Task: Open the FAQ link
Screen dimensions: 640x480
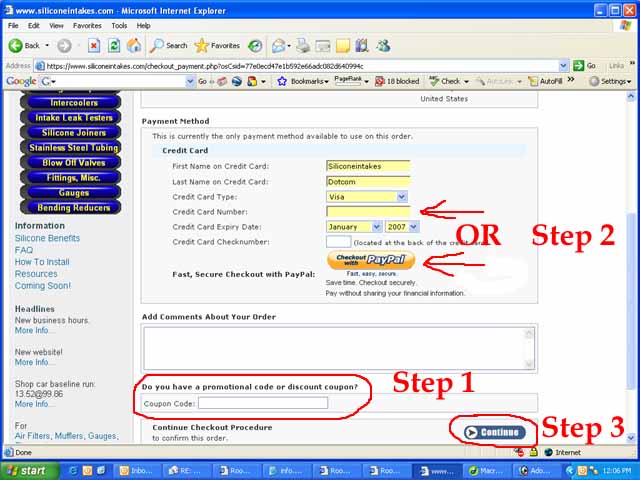Action: tap(24, 250)
